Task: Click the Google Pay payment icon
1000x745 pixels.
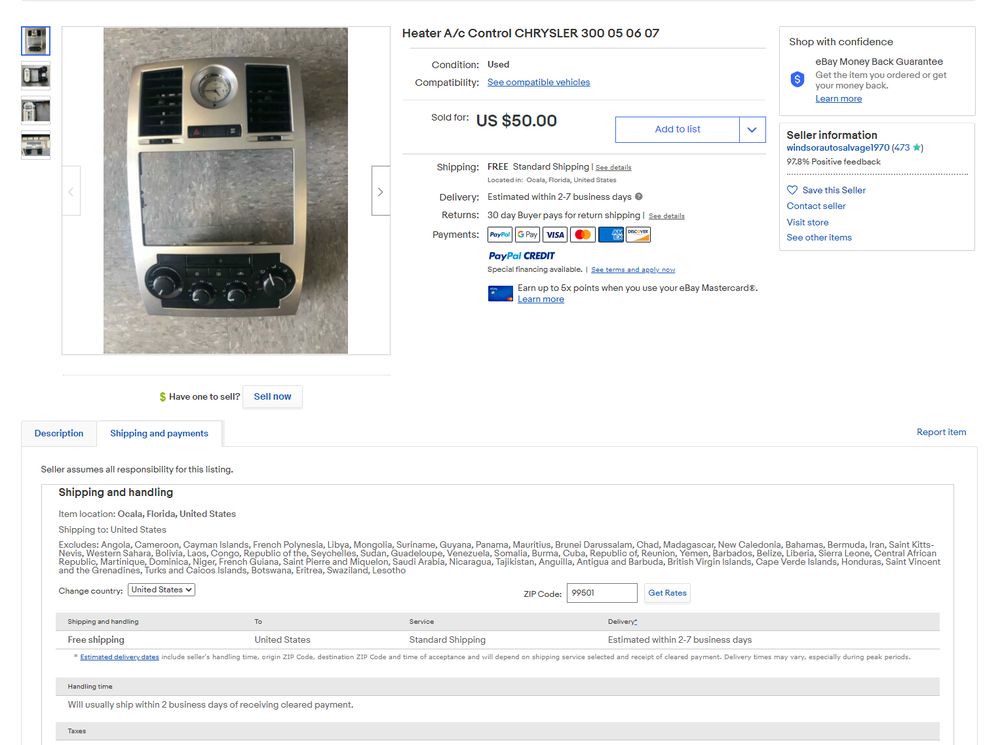Action: pyautogui.click(x=527, y=235)
